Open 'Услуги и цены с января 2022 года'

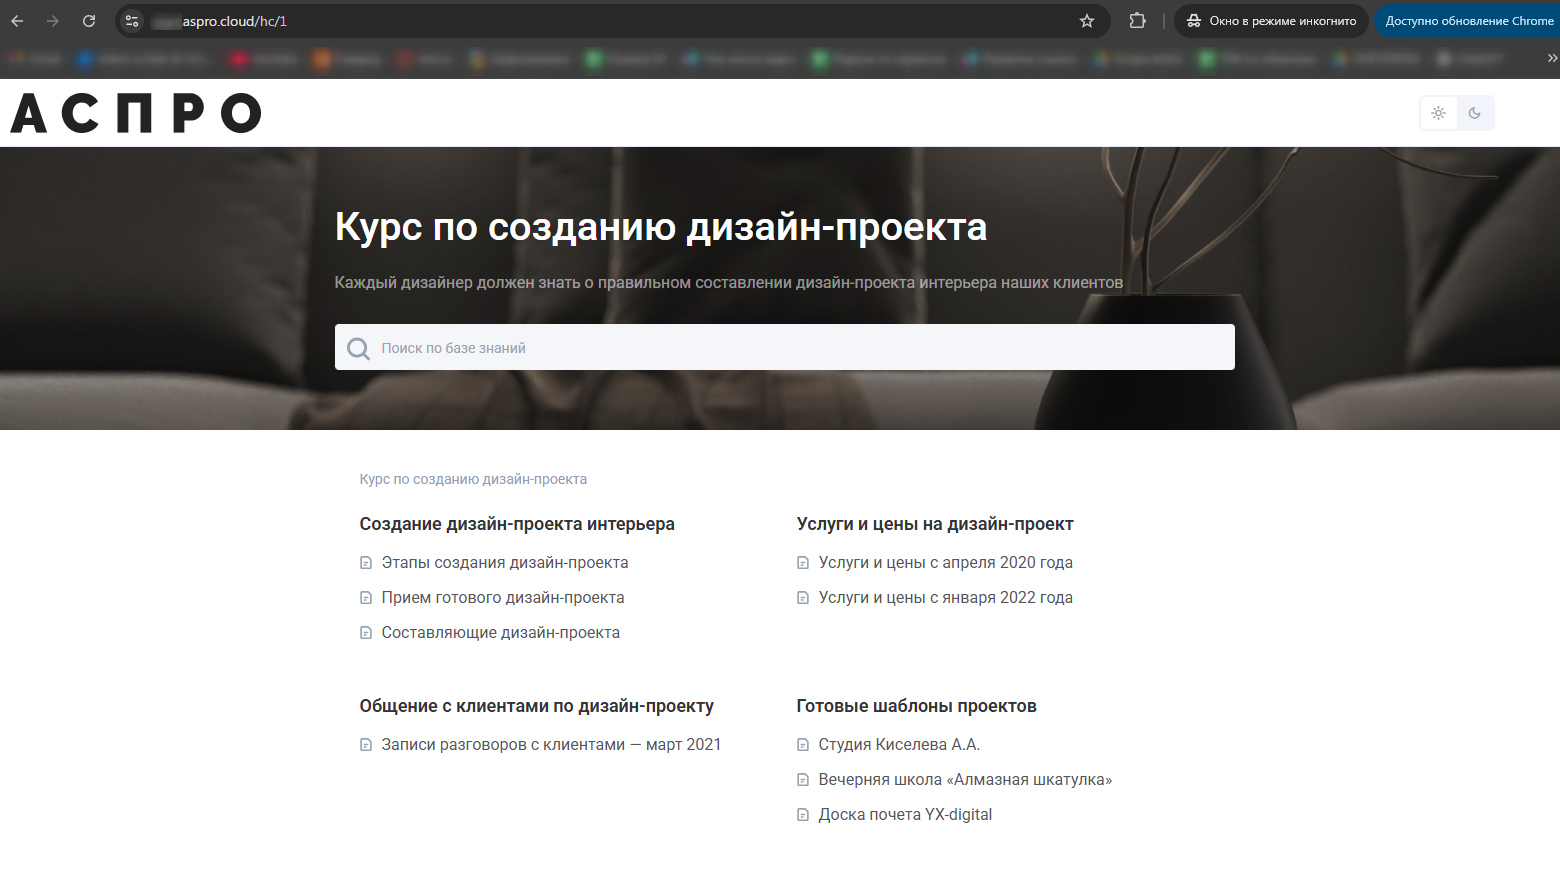[x=945, y=598]
